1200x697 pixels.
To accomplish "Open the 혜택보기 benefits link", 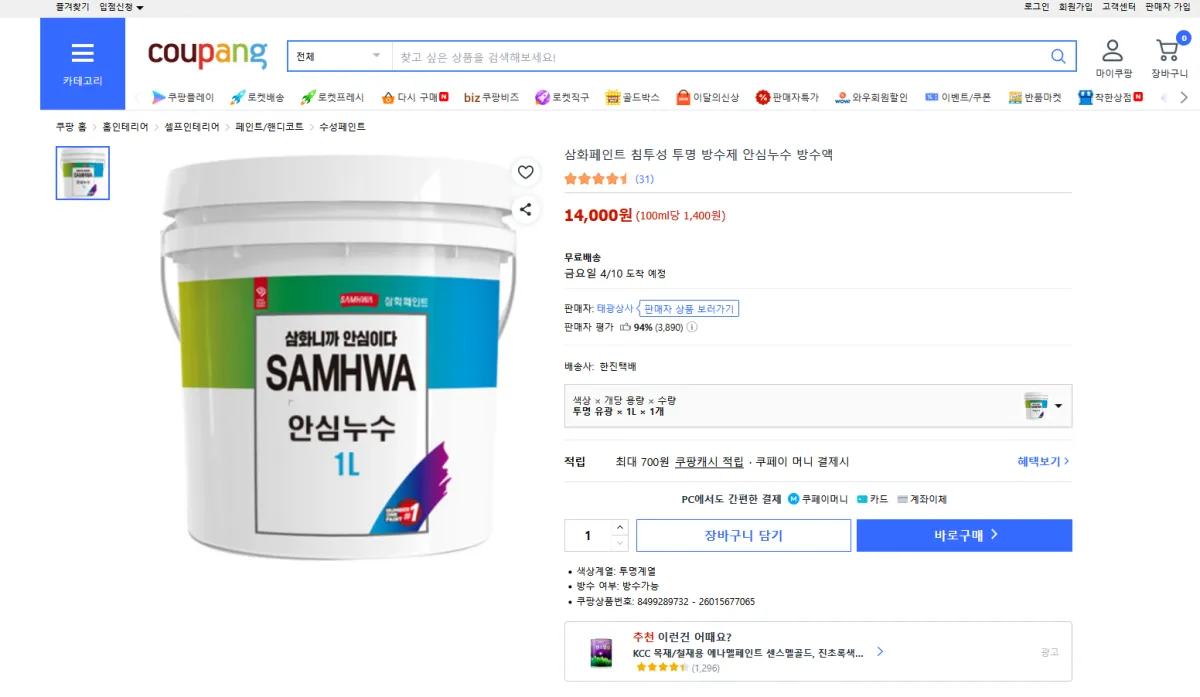I will (x=1043, y=462).
